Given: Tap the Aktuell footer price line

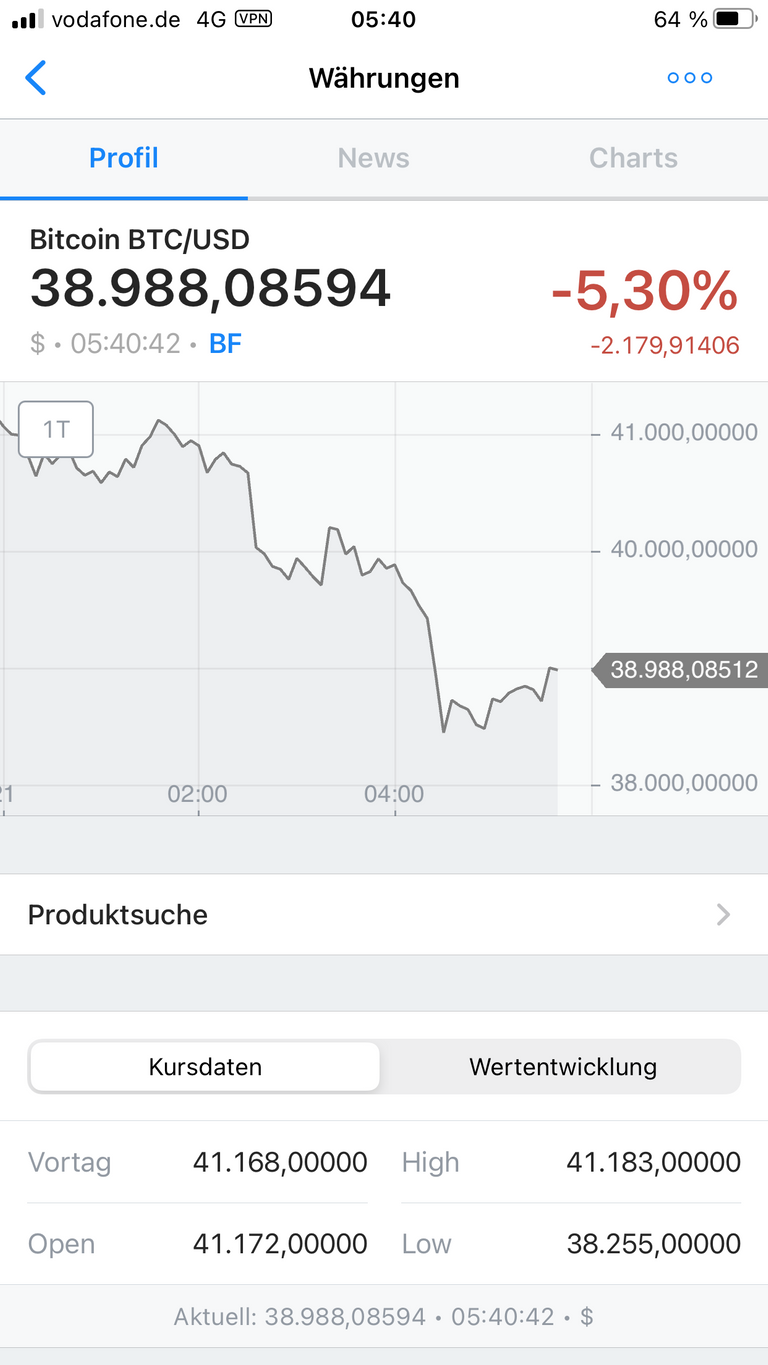Looking at the screenshot, I should (384, 1317).
